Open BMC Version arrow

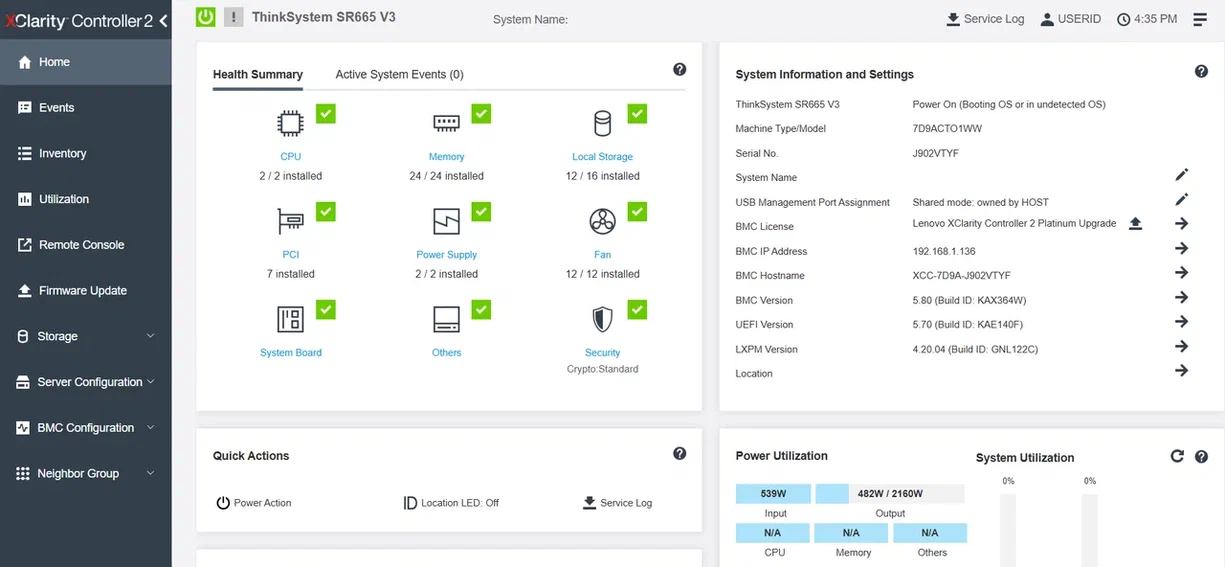point(1181,297)
